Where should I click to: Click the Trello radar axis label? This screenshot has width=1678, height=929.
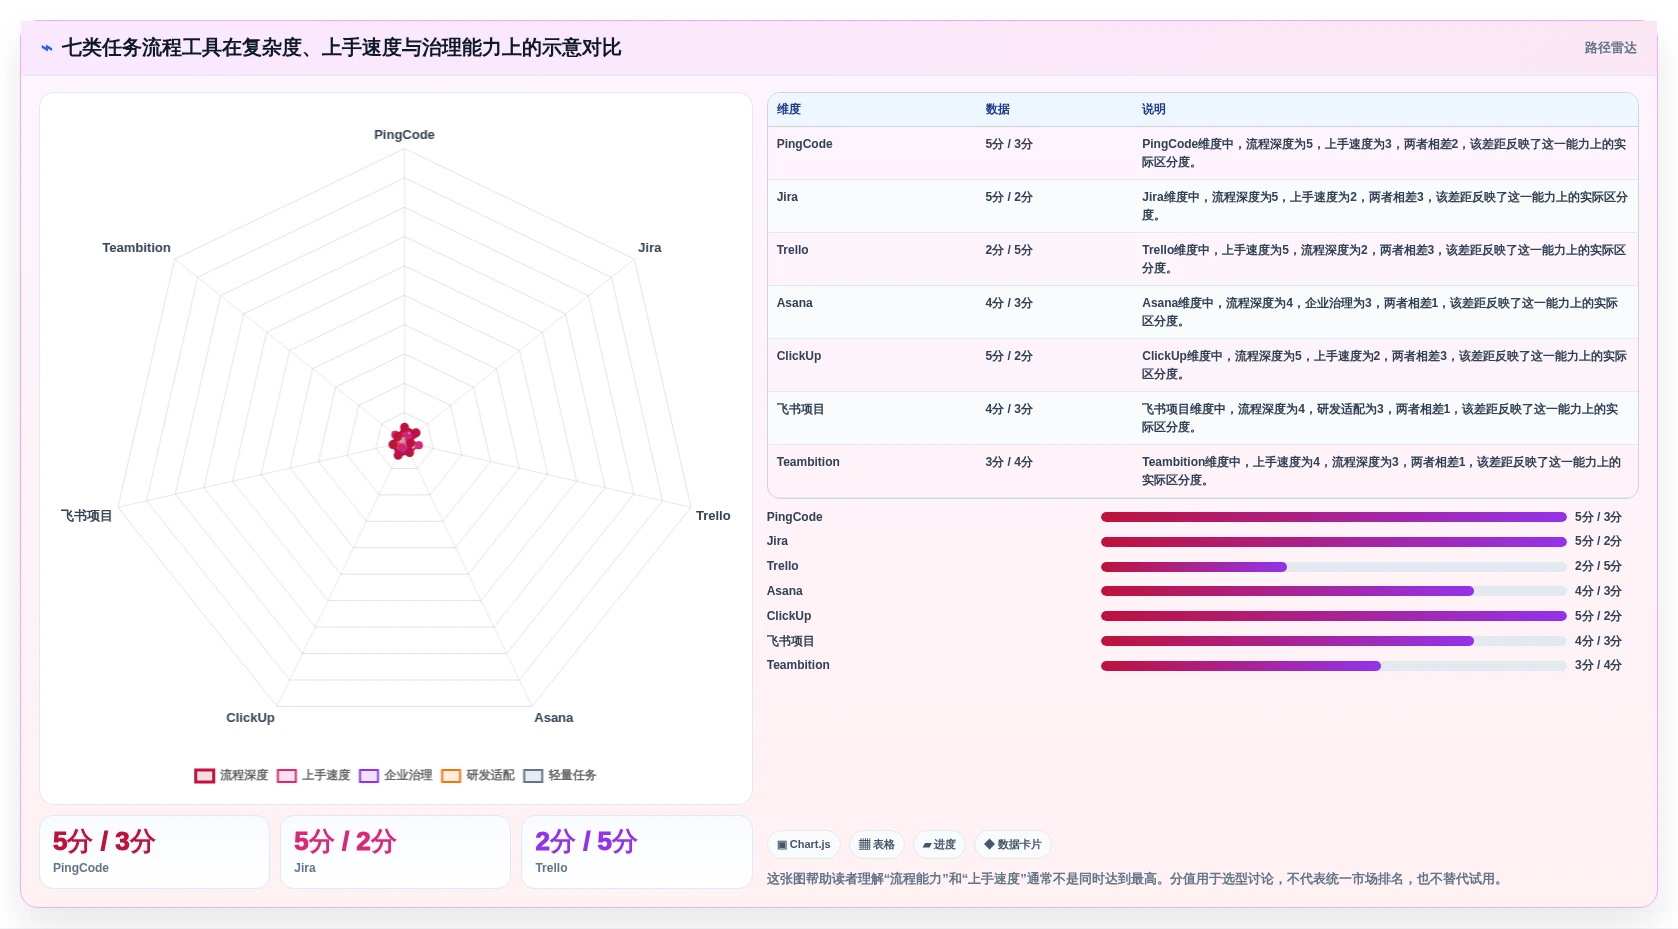pos(713,516)
